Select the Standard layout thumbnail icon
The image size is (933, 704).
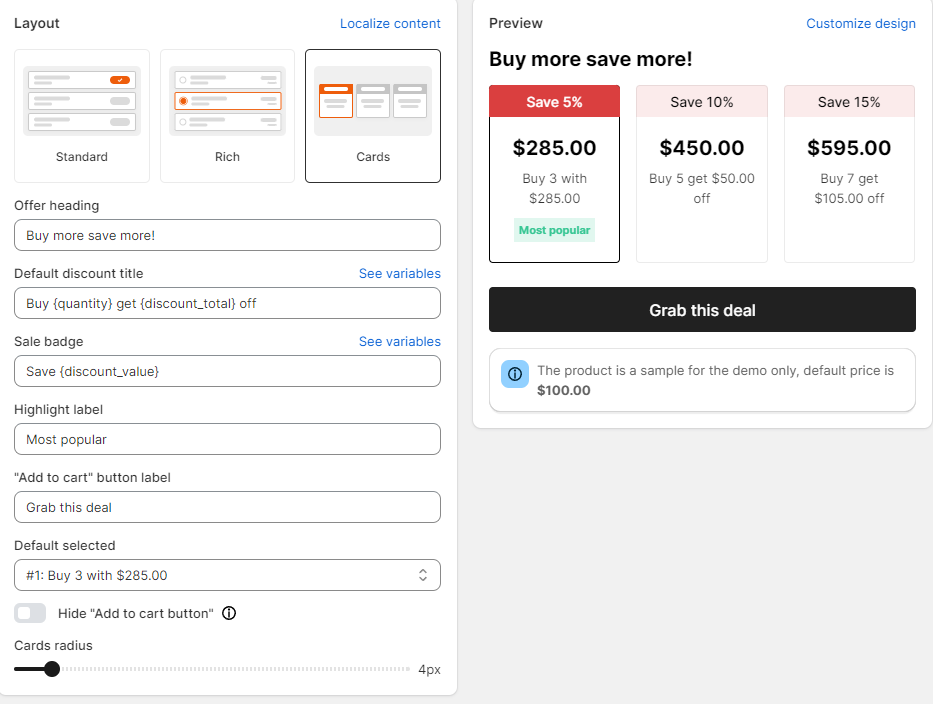coord(82,101)
